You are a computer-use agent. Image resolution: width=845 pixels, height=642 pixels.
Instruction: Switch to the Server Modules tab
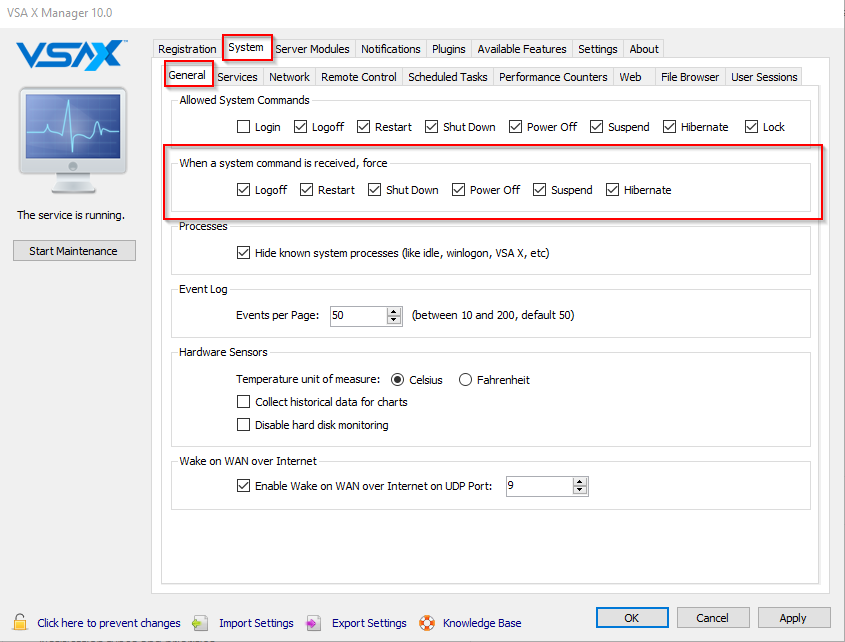[313, 49]
